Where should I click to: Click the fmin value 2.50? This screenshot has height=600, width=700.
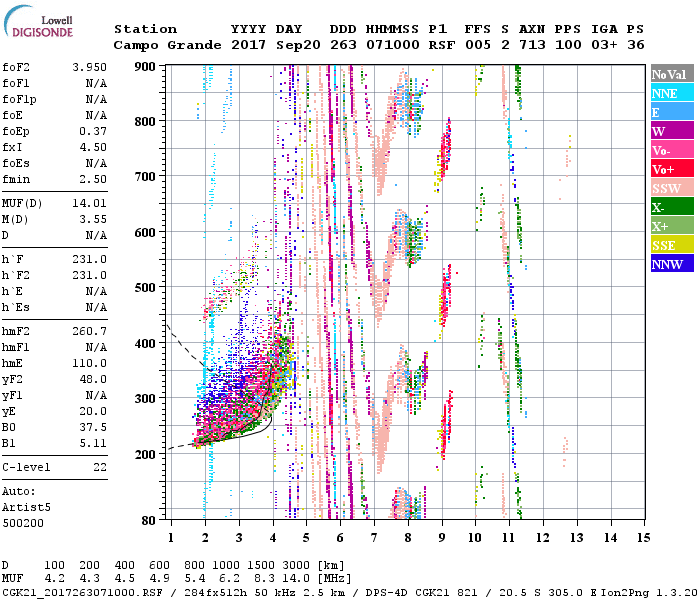pyautogui.click(x=93, y=179)
